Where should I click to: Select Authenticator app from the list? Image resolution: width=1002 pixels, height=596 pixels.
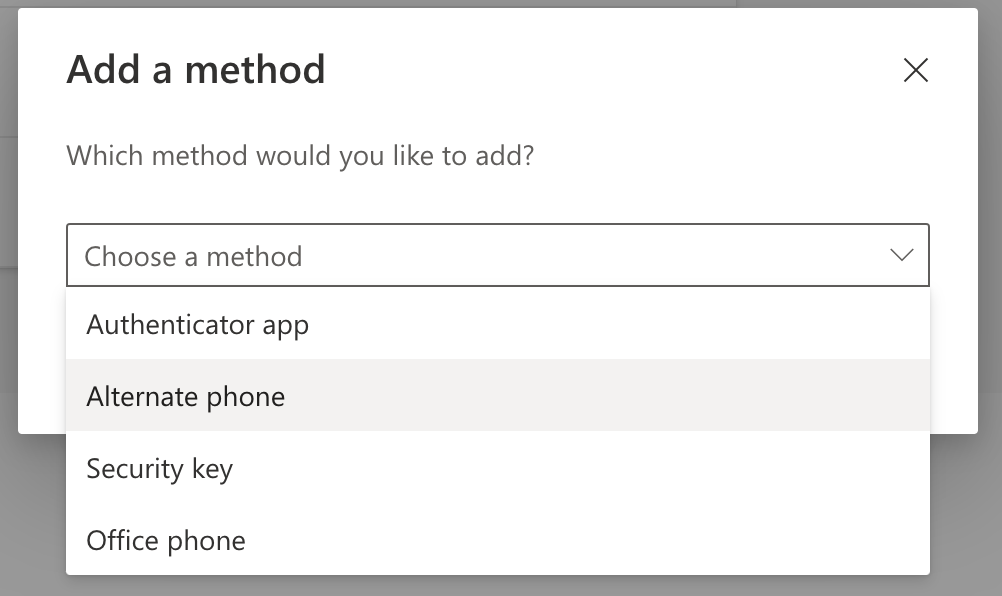(498, 324)
